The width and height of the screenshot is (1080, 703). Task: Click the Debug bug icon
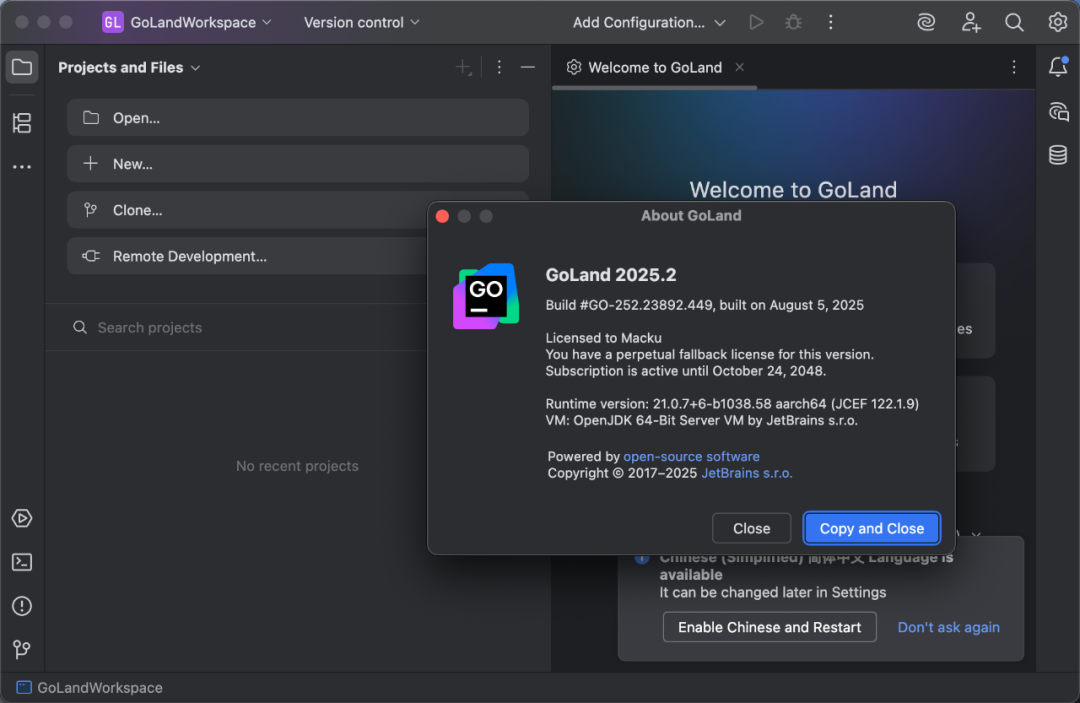[x=793, y=22]
